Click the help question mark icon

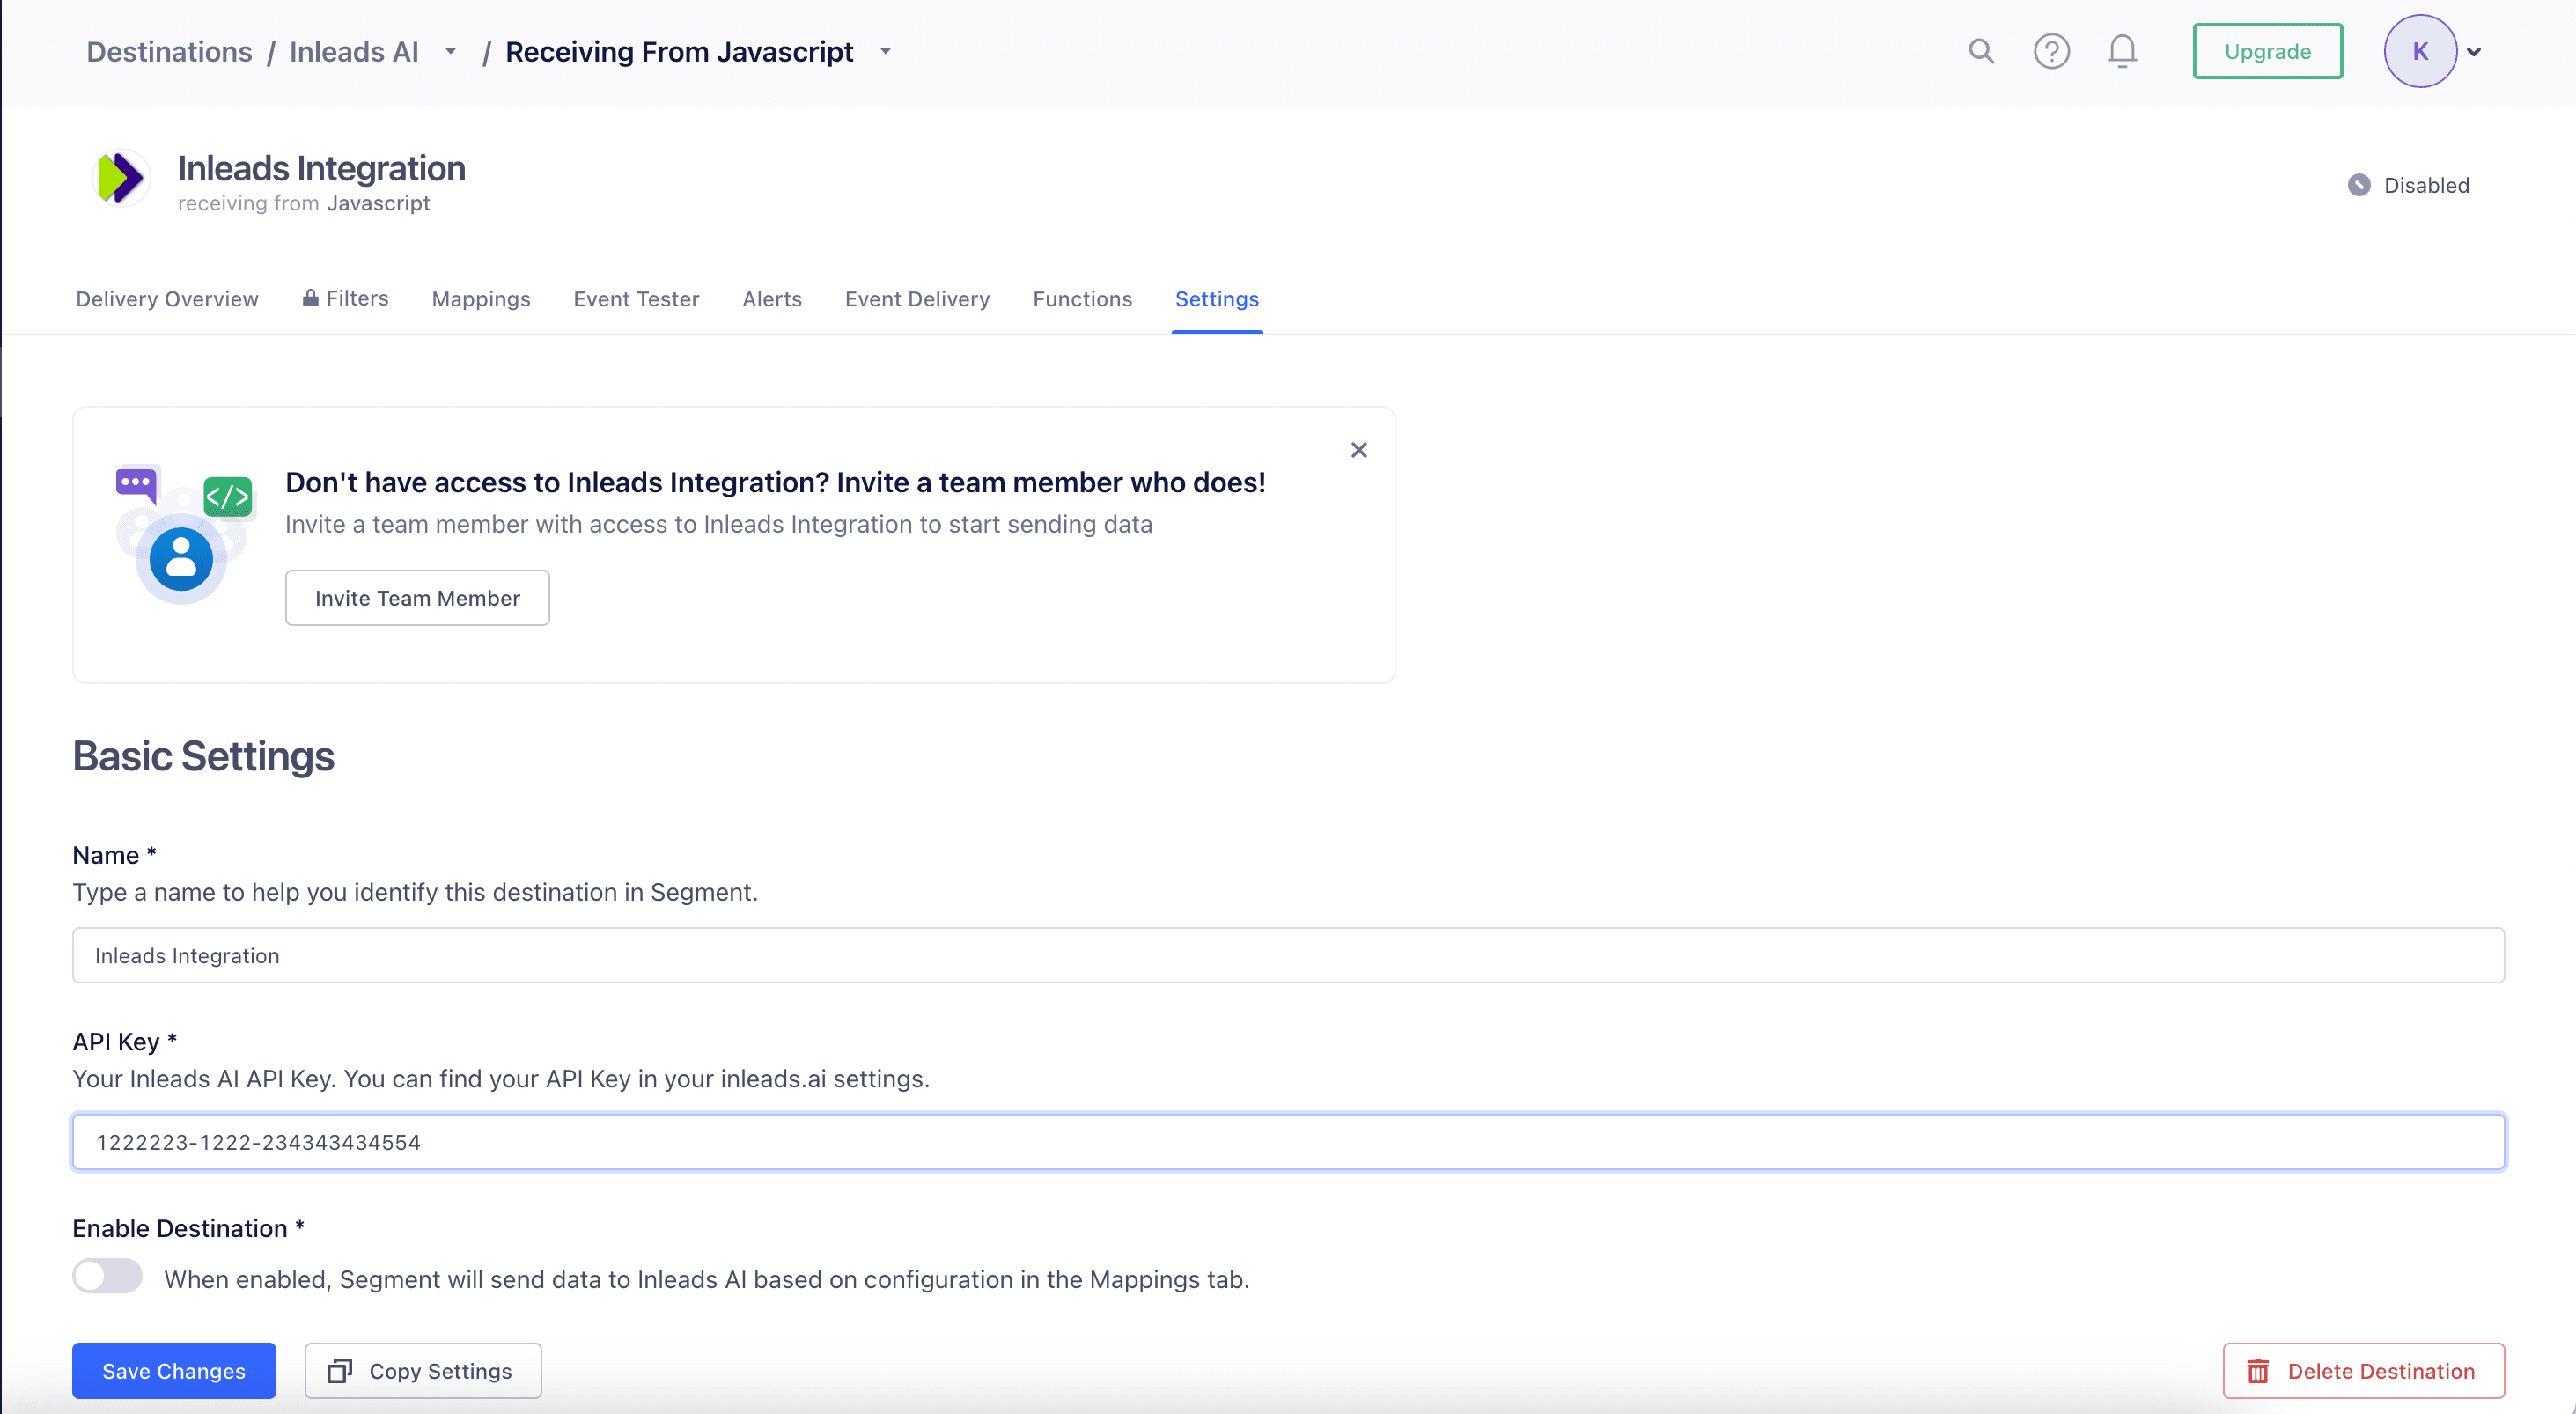2052,50
